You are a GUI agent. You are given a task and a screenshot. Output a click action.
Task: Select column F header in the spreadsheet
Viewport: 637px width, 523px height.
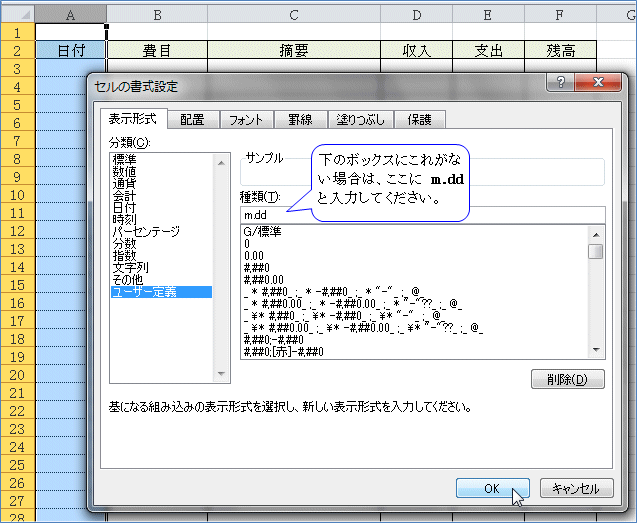click(x=560, y=15)
